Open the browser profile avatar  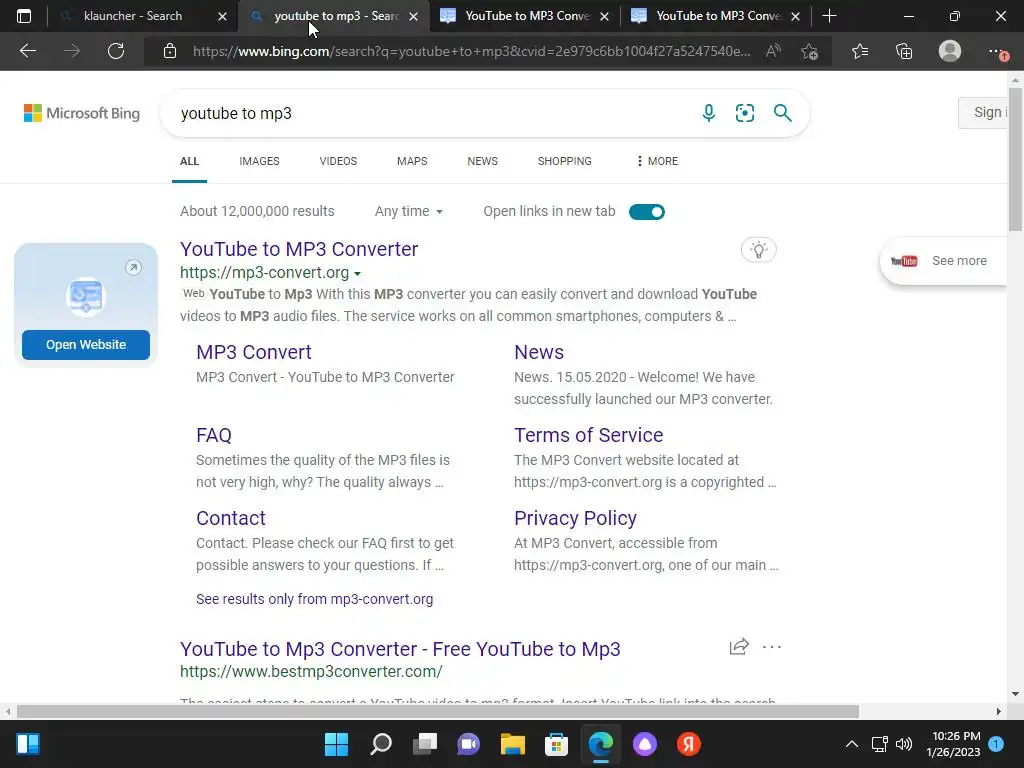[x=950, y=51]
